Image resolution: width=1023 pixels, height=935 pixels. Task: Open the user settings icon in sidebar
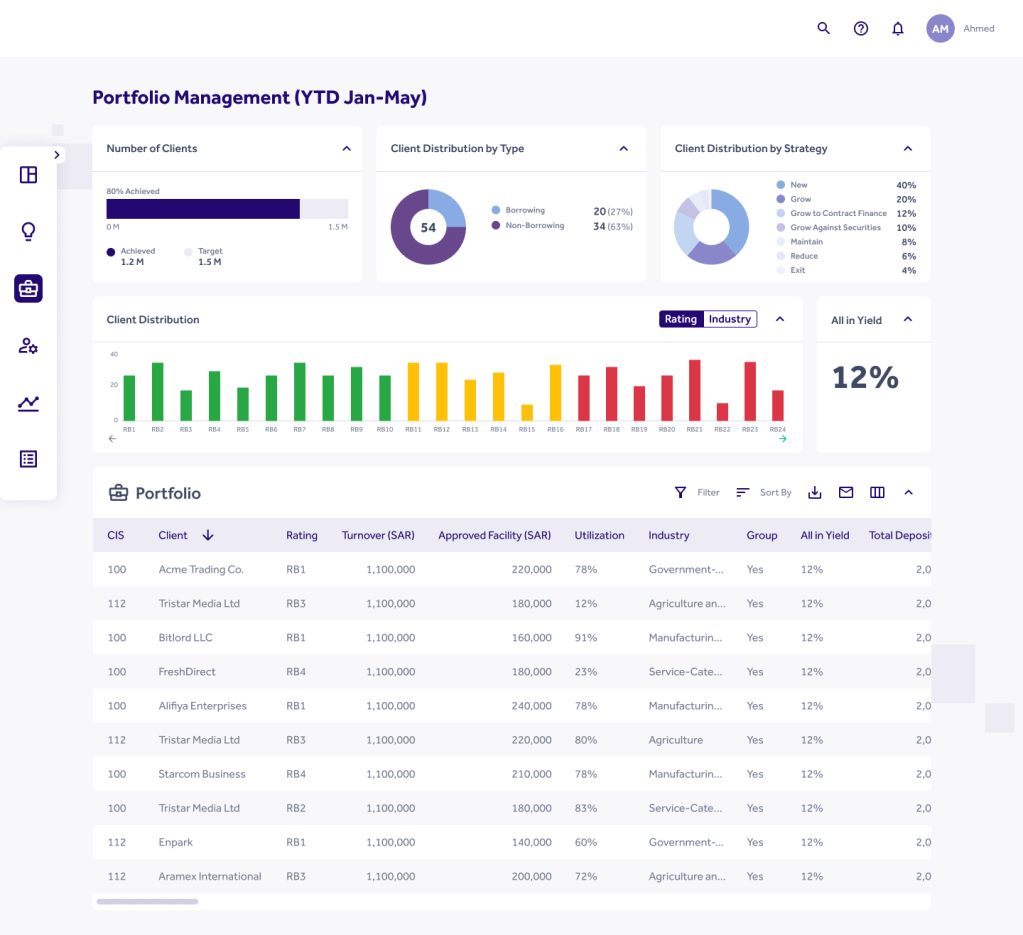28,346
